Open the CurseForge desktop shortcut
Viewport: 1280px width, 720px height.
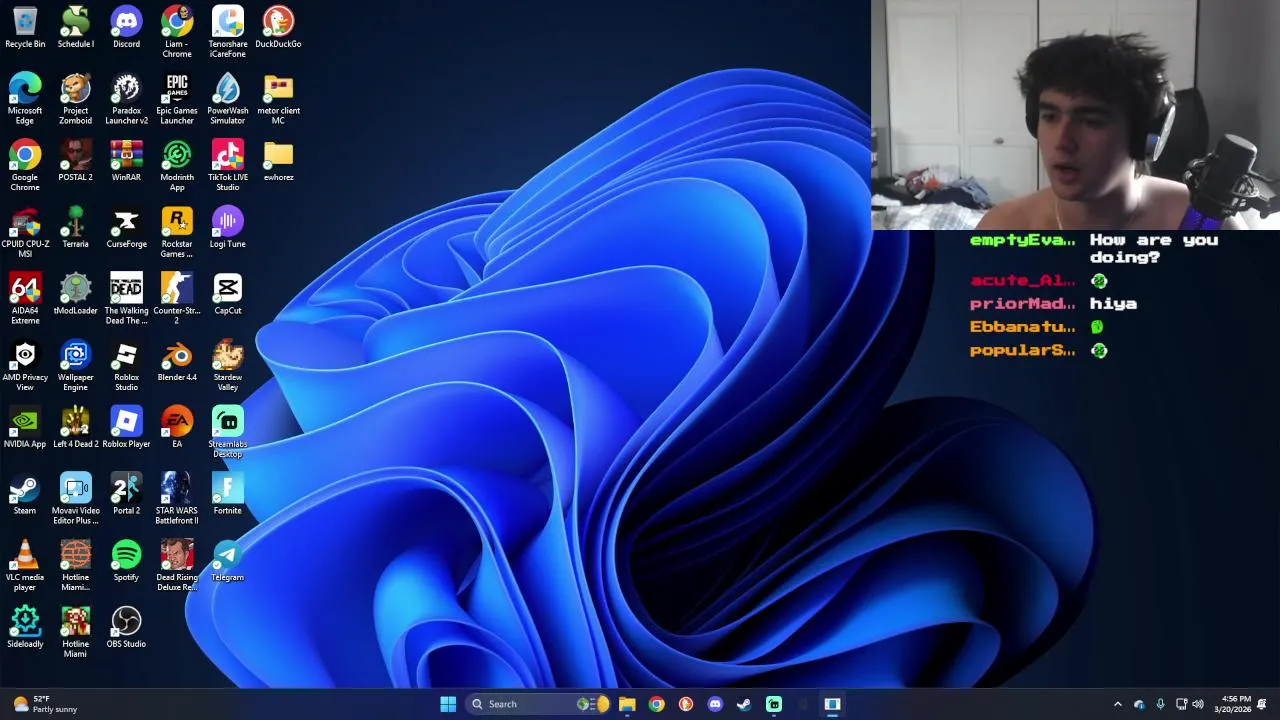coord(126,228)
